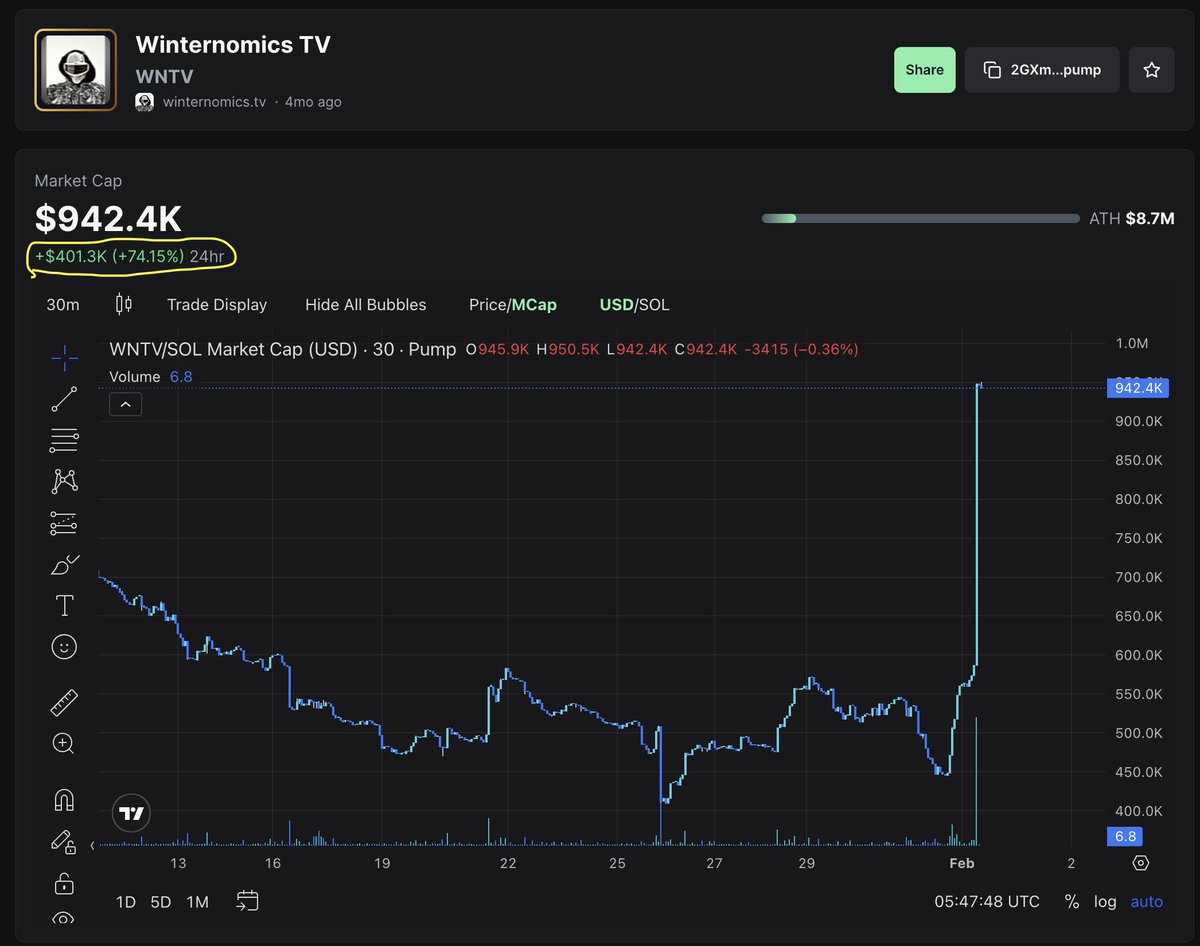The height and width of the screenshot is (946, 1200).
Task: Select the crosshair cursor tool
Action: 64,356
